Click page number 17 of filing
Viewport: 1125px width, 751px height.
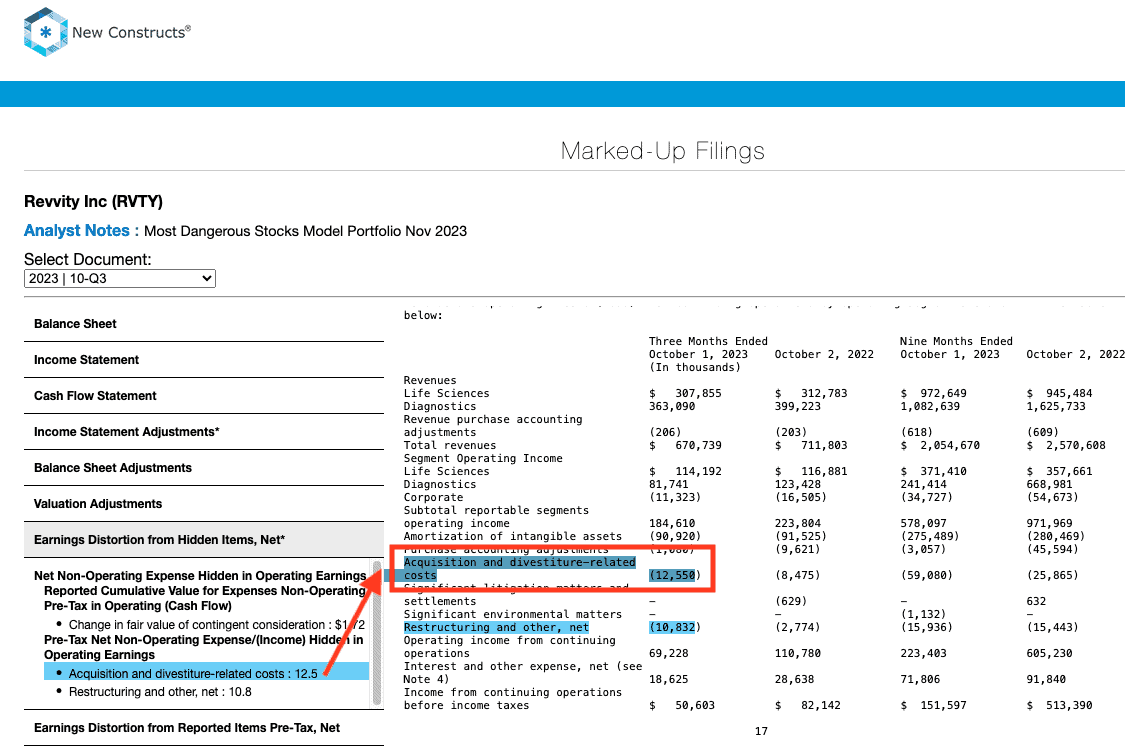(761, 731)
